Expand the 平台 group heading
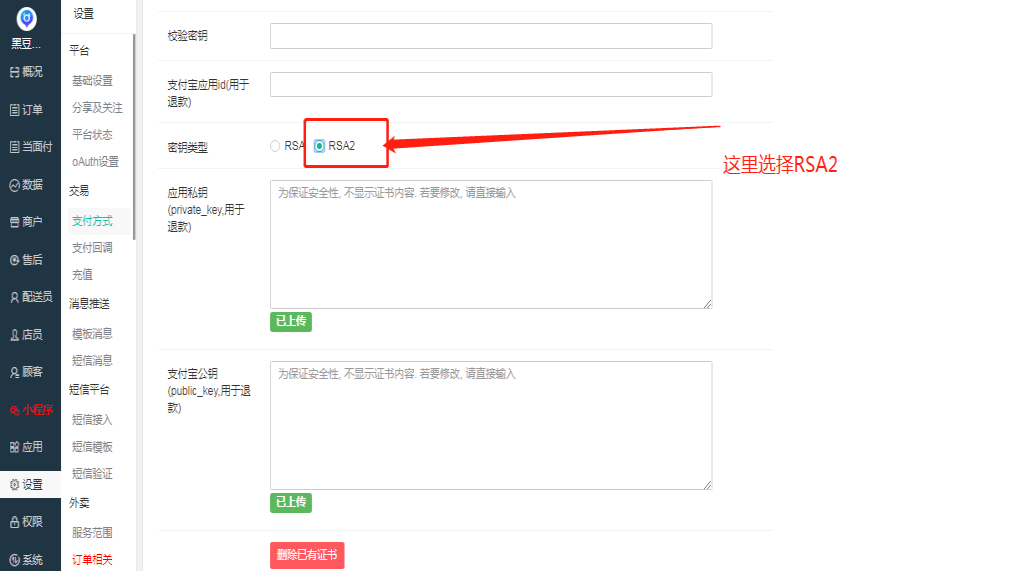 [79, 51]
